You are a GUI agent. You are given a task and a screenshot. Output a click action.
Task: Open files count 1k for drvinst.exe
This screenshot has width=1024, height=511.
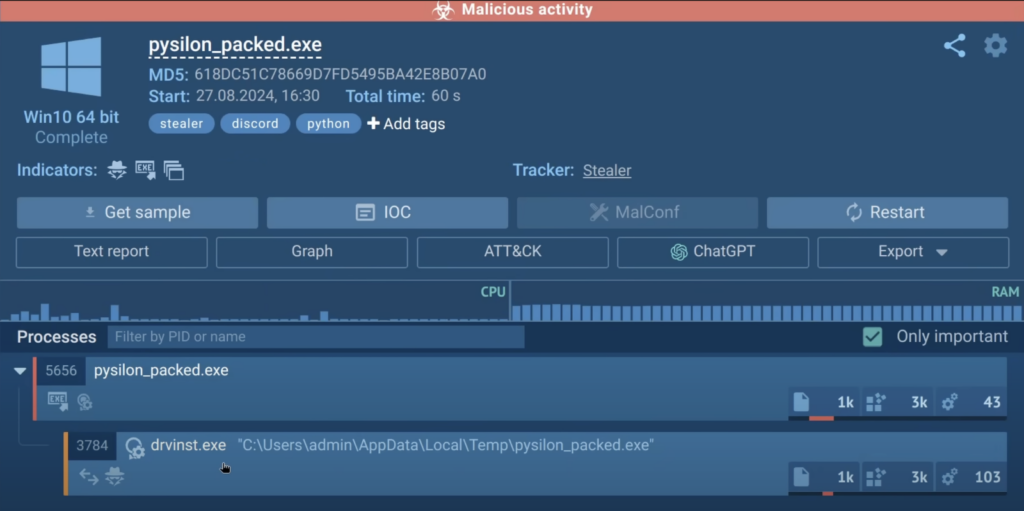824,478
